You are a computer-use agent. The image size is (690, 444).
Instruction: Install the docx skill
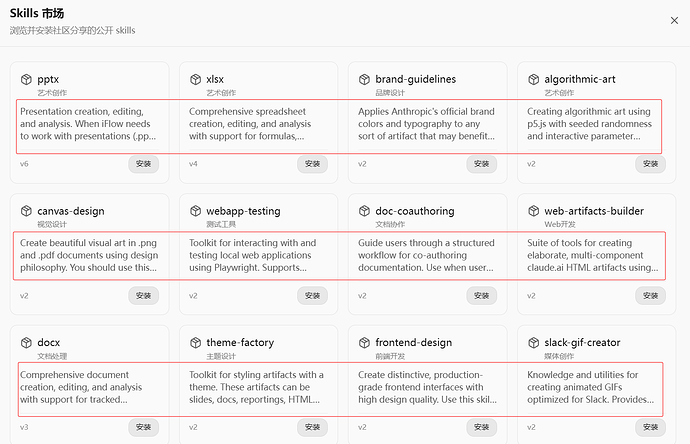click(x=143, y=427)
